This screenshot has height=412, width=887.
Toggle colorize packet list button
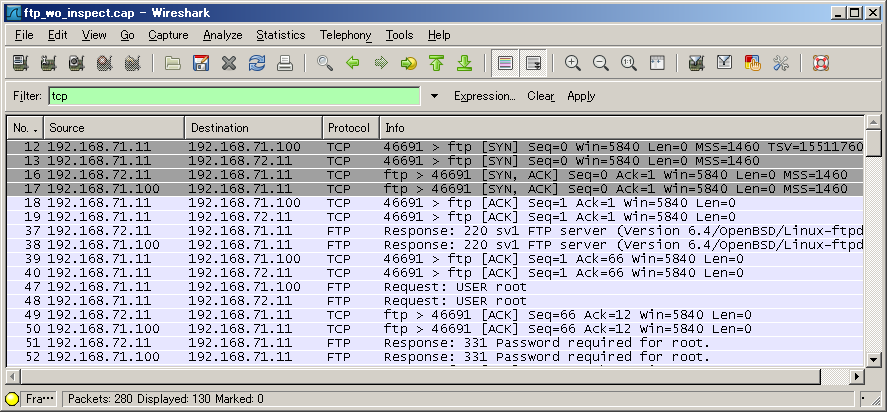(505, 63)
